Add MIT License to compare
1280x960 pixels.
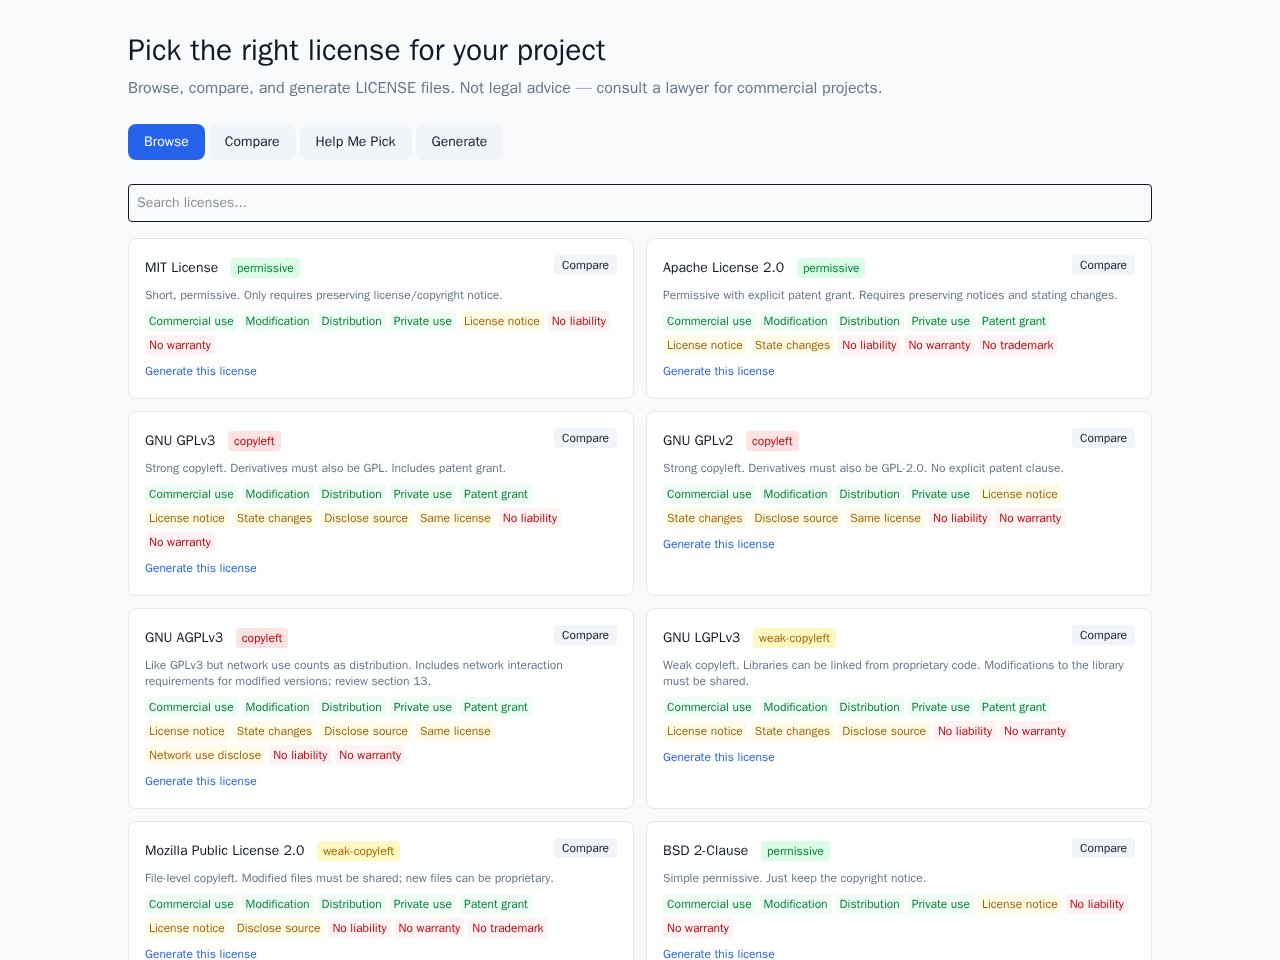click(x=585, y=265)
